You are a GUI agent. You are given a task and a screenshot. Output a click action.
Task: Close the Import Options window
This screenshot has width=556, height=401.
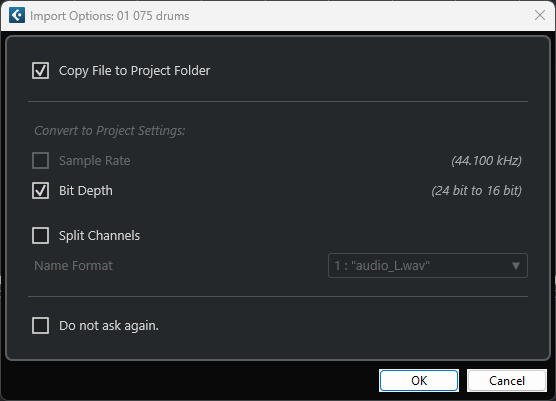[540, 15]
